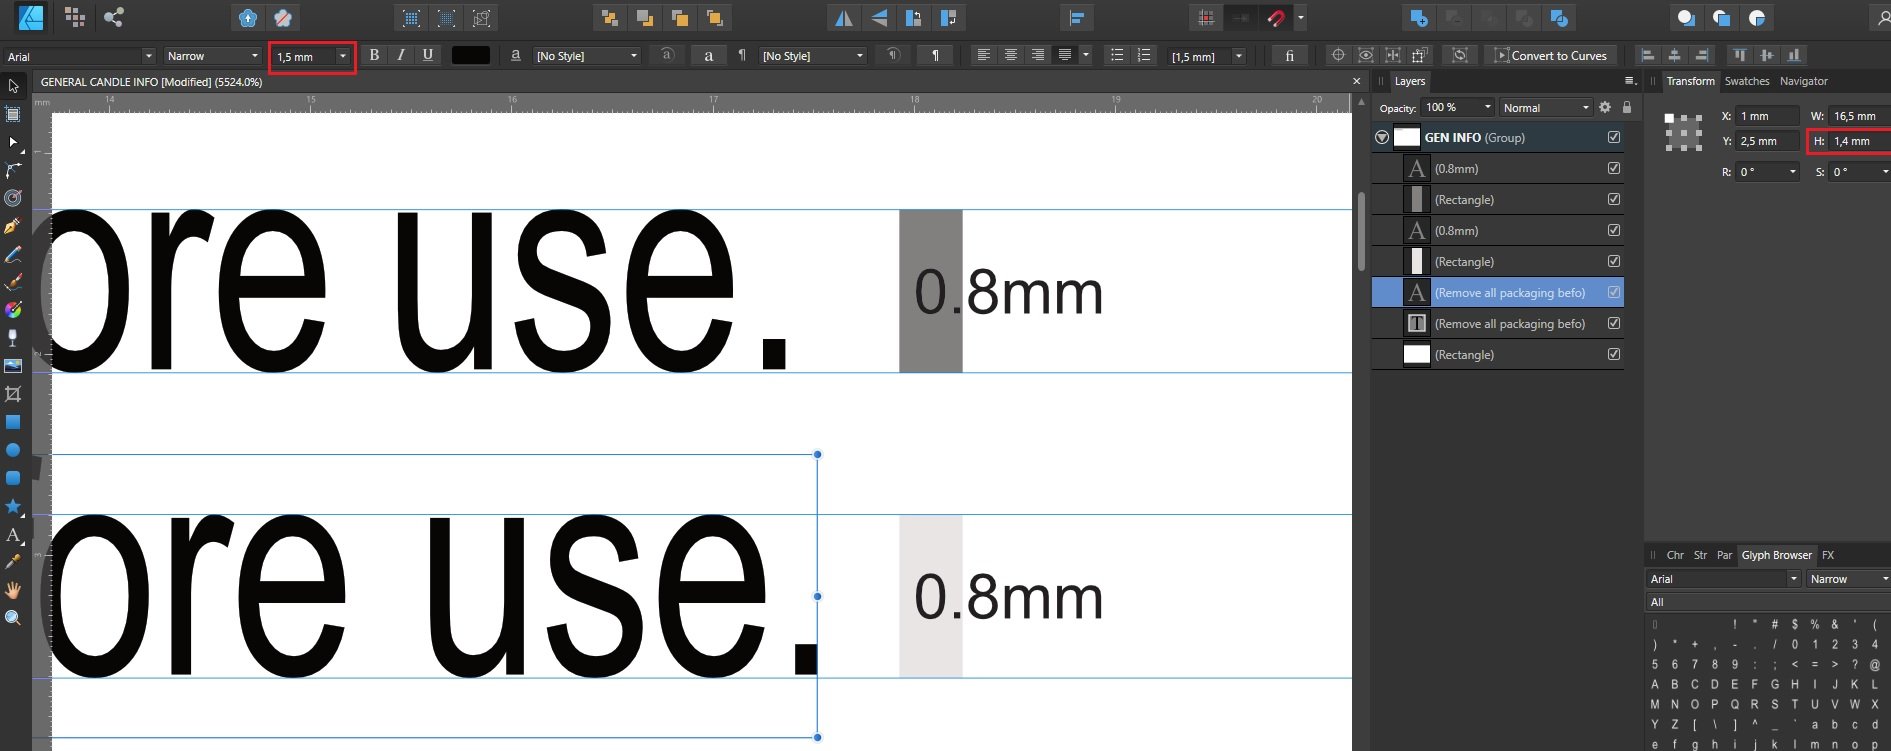Open the Chr character tab
This screenshot has height=751, width=1891.
pyautogui.click(x=1675, y=555)
